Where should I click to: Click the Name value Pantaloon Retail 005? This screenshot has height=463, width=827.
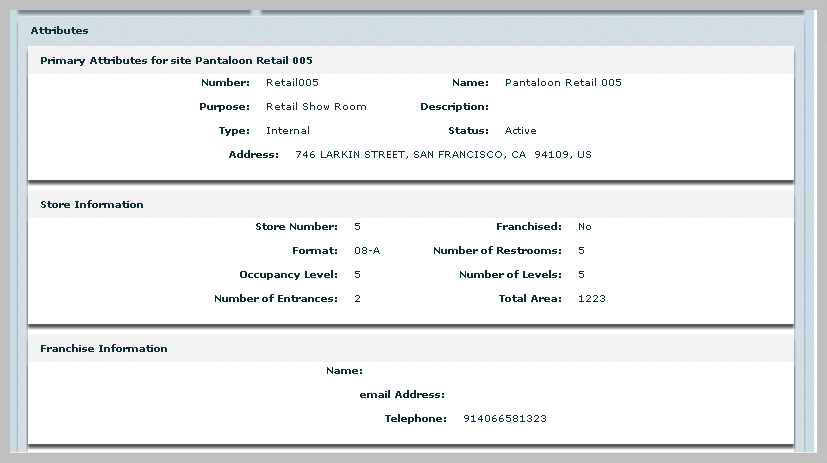[x=563, y=83]
